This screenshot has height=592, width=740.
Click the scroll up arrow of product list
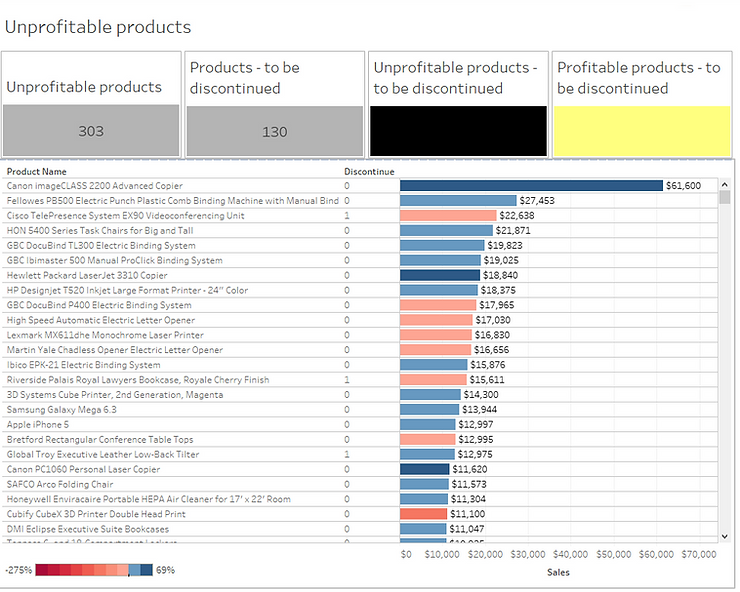(724, 185)
